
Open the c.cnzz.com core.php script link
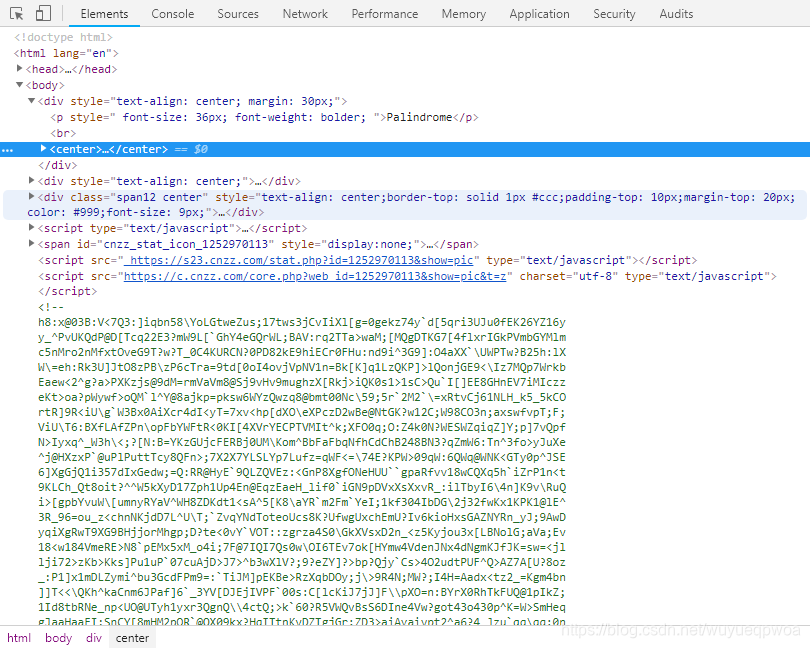(315, 276)
